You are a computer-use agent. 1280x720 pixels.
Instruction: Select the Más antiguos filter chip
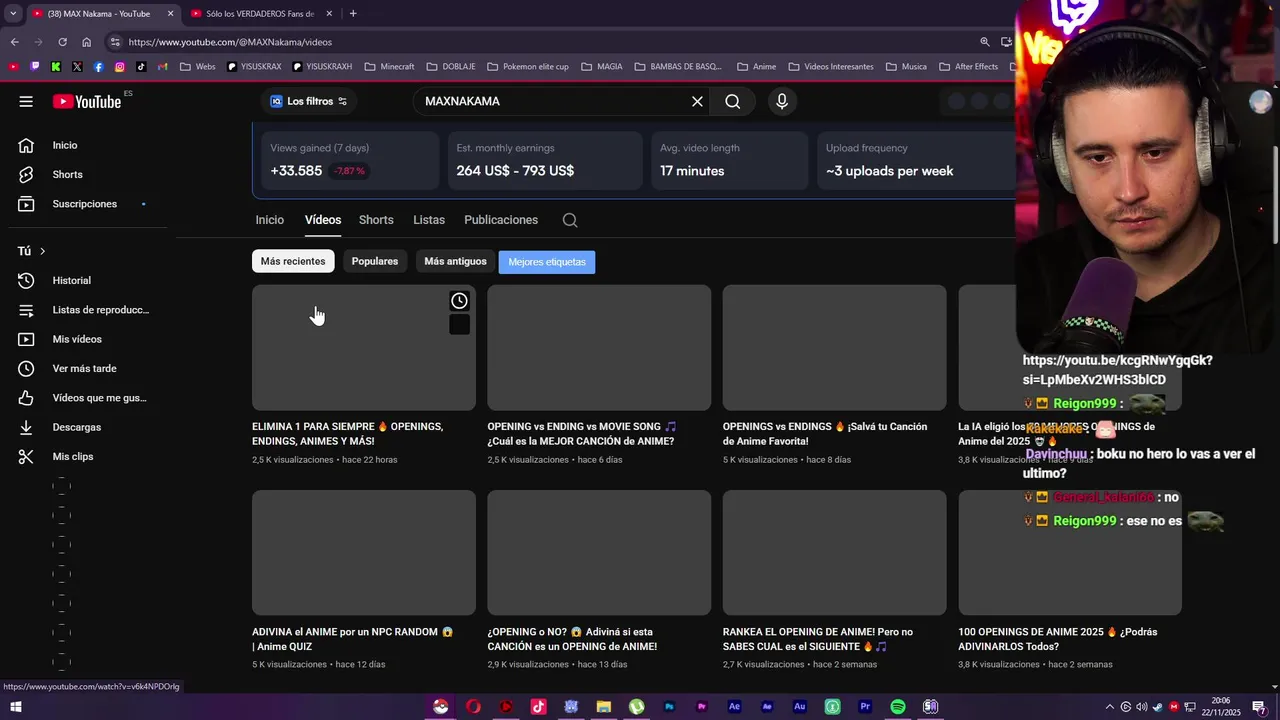click(455, 262)
